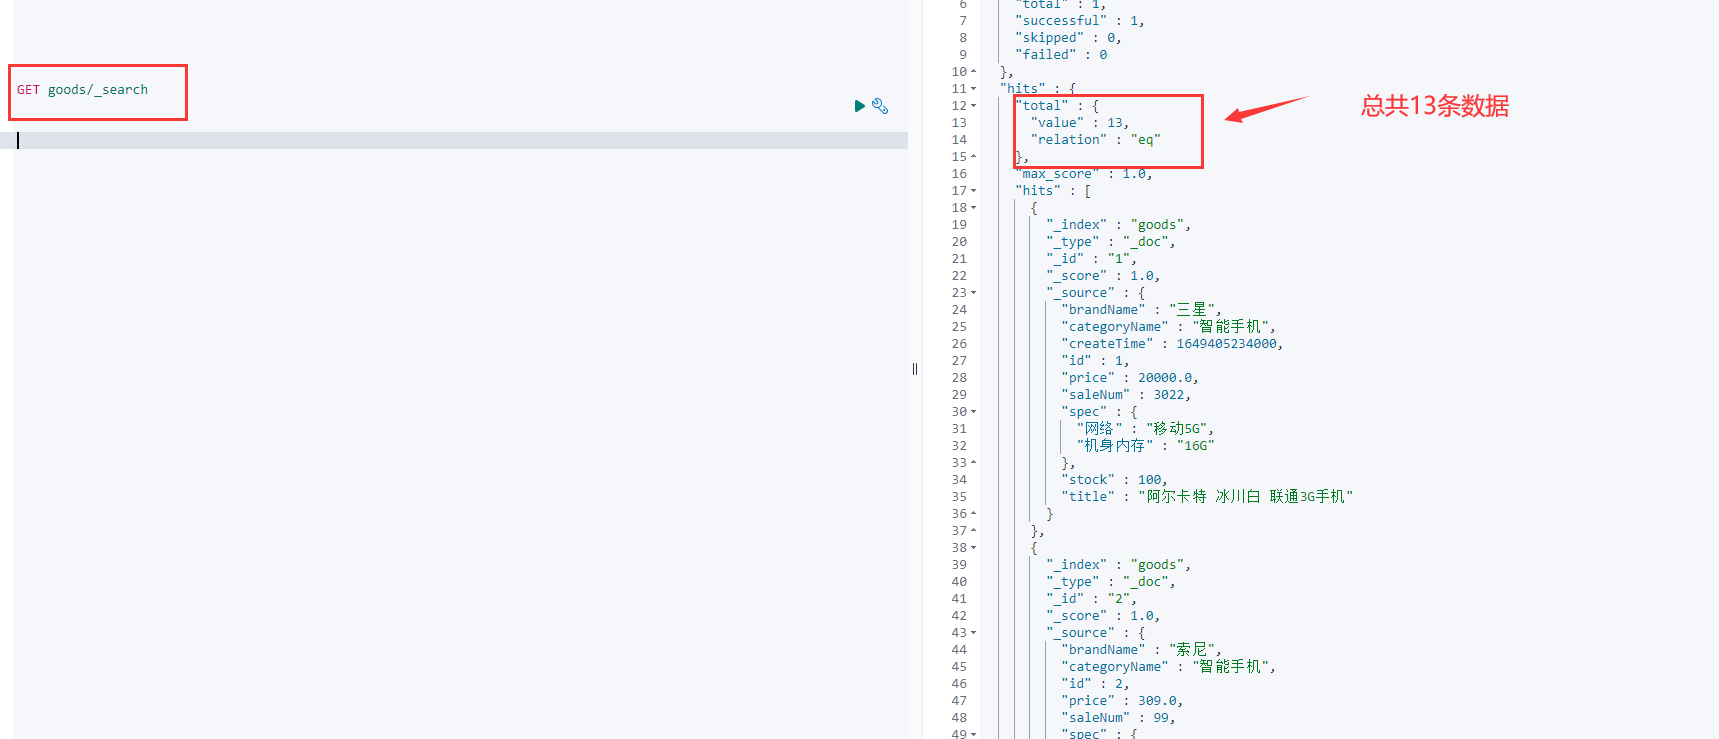The width and height of the screenshot is (1719, 739).
Task: Click the panel divider handle between editors
Action: pos(915,369)
